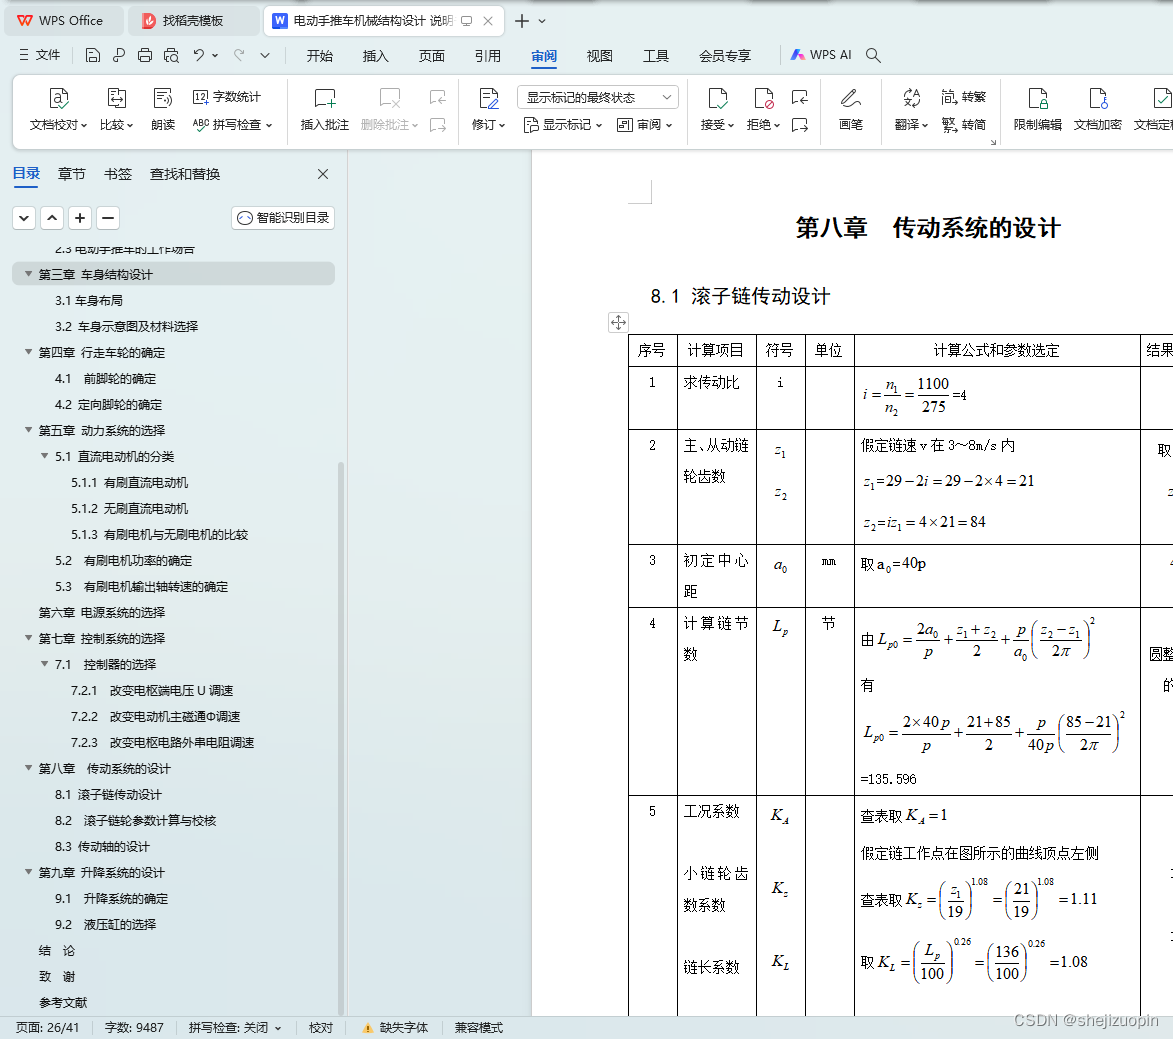
Task: Click 页面: 26/41 page indicator
Action: [47, 1028]
